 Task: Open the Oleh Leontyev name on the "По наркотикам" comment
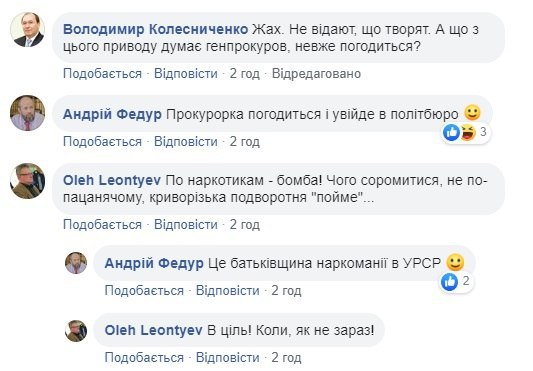tap(112, 180)
